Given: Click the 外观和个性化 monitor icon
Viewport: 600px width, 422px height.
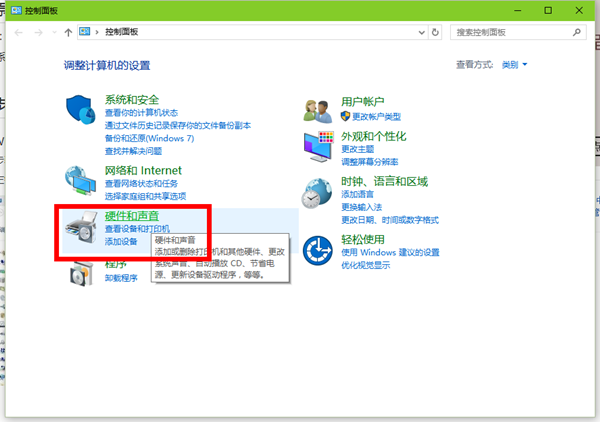Looking at the screenshot, I should [x=318, y=147].
